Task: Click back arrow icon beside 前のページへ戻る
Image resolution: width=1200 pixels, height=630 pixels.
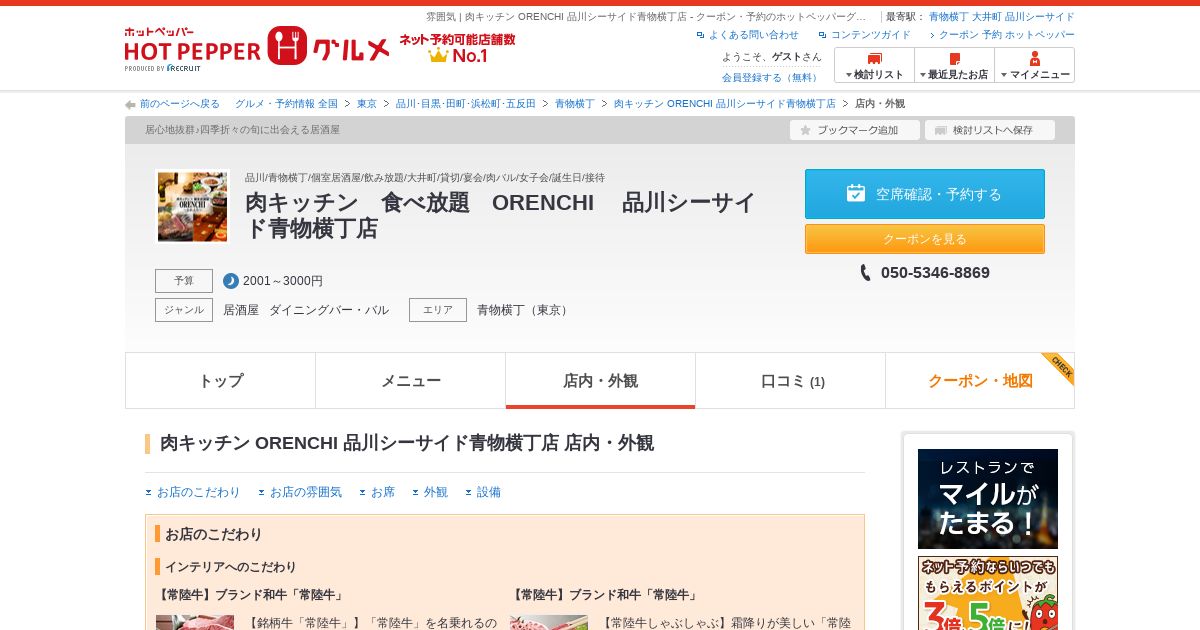Action: [130, 104]
